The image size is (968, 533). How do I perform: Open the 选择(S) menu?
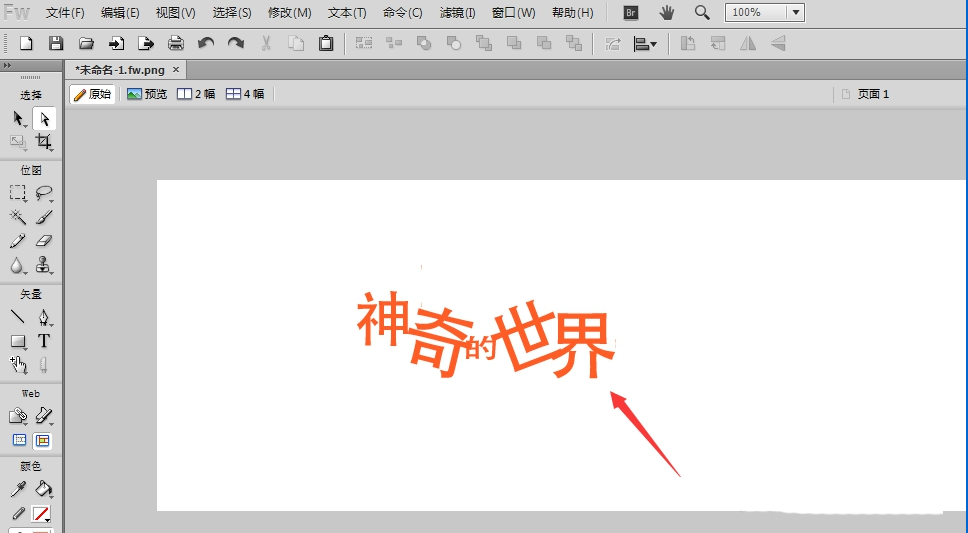[x=232, y=12]
